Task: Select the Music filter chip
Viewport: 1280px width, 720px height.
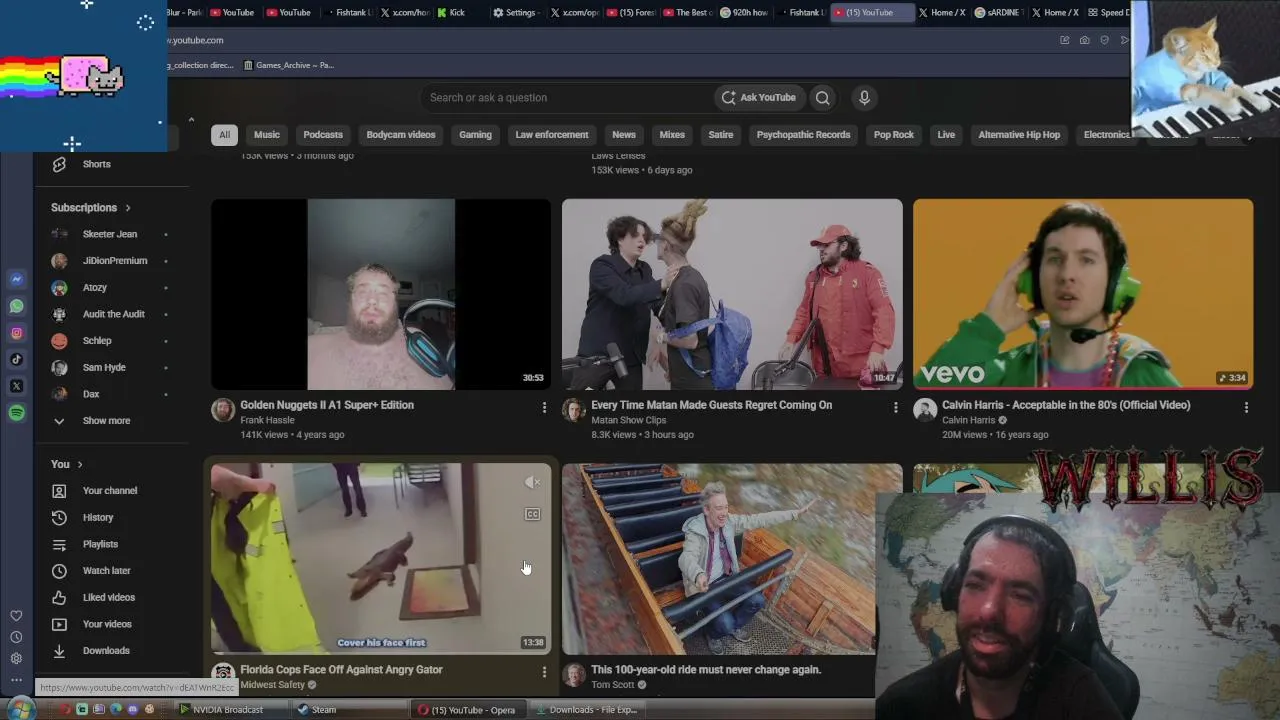Action: [x=267, y=135]
